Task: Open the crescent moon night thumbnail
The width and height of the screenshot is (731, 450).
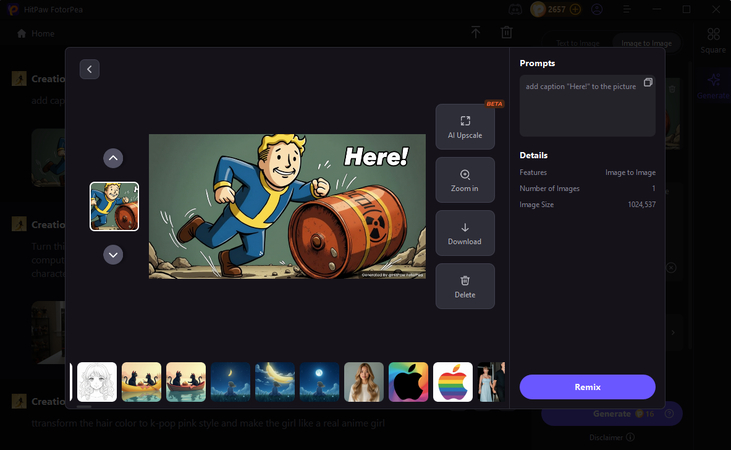Action: (x=275, y=382)
